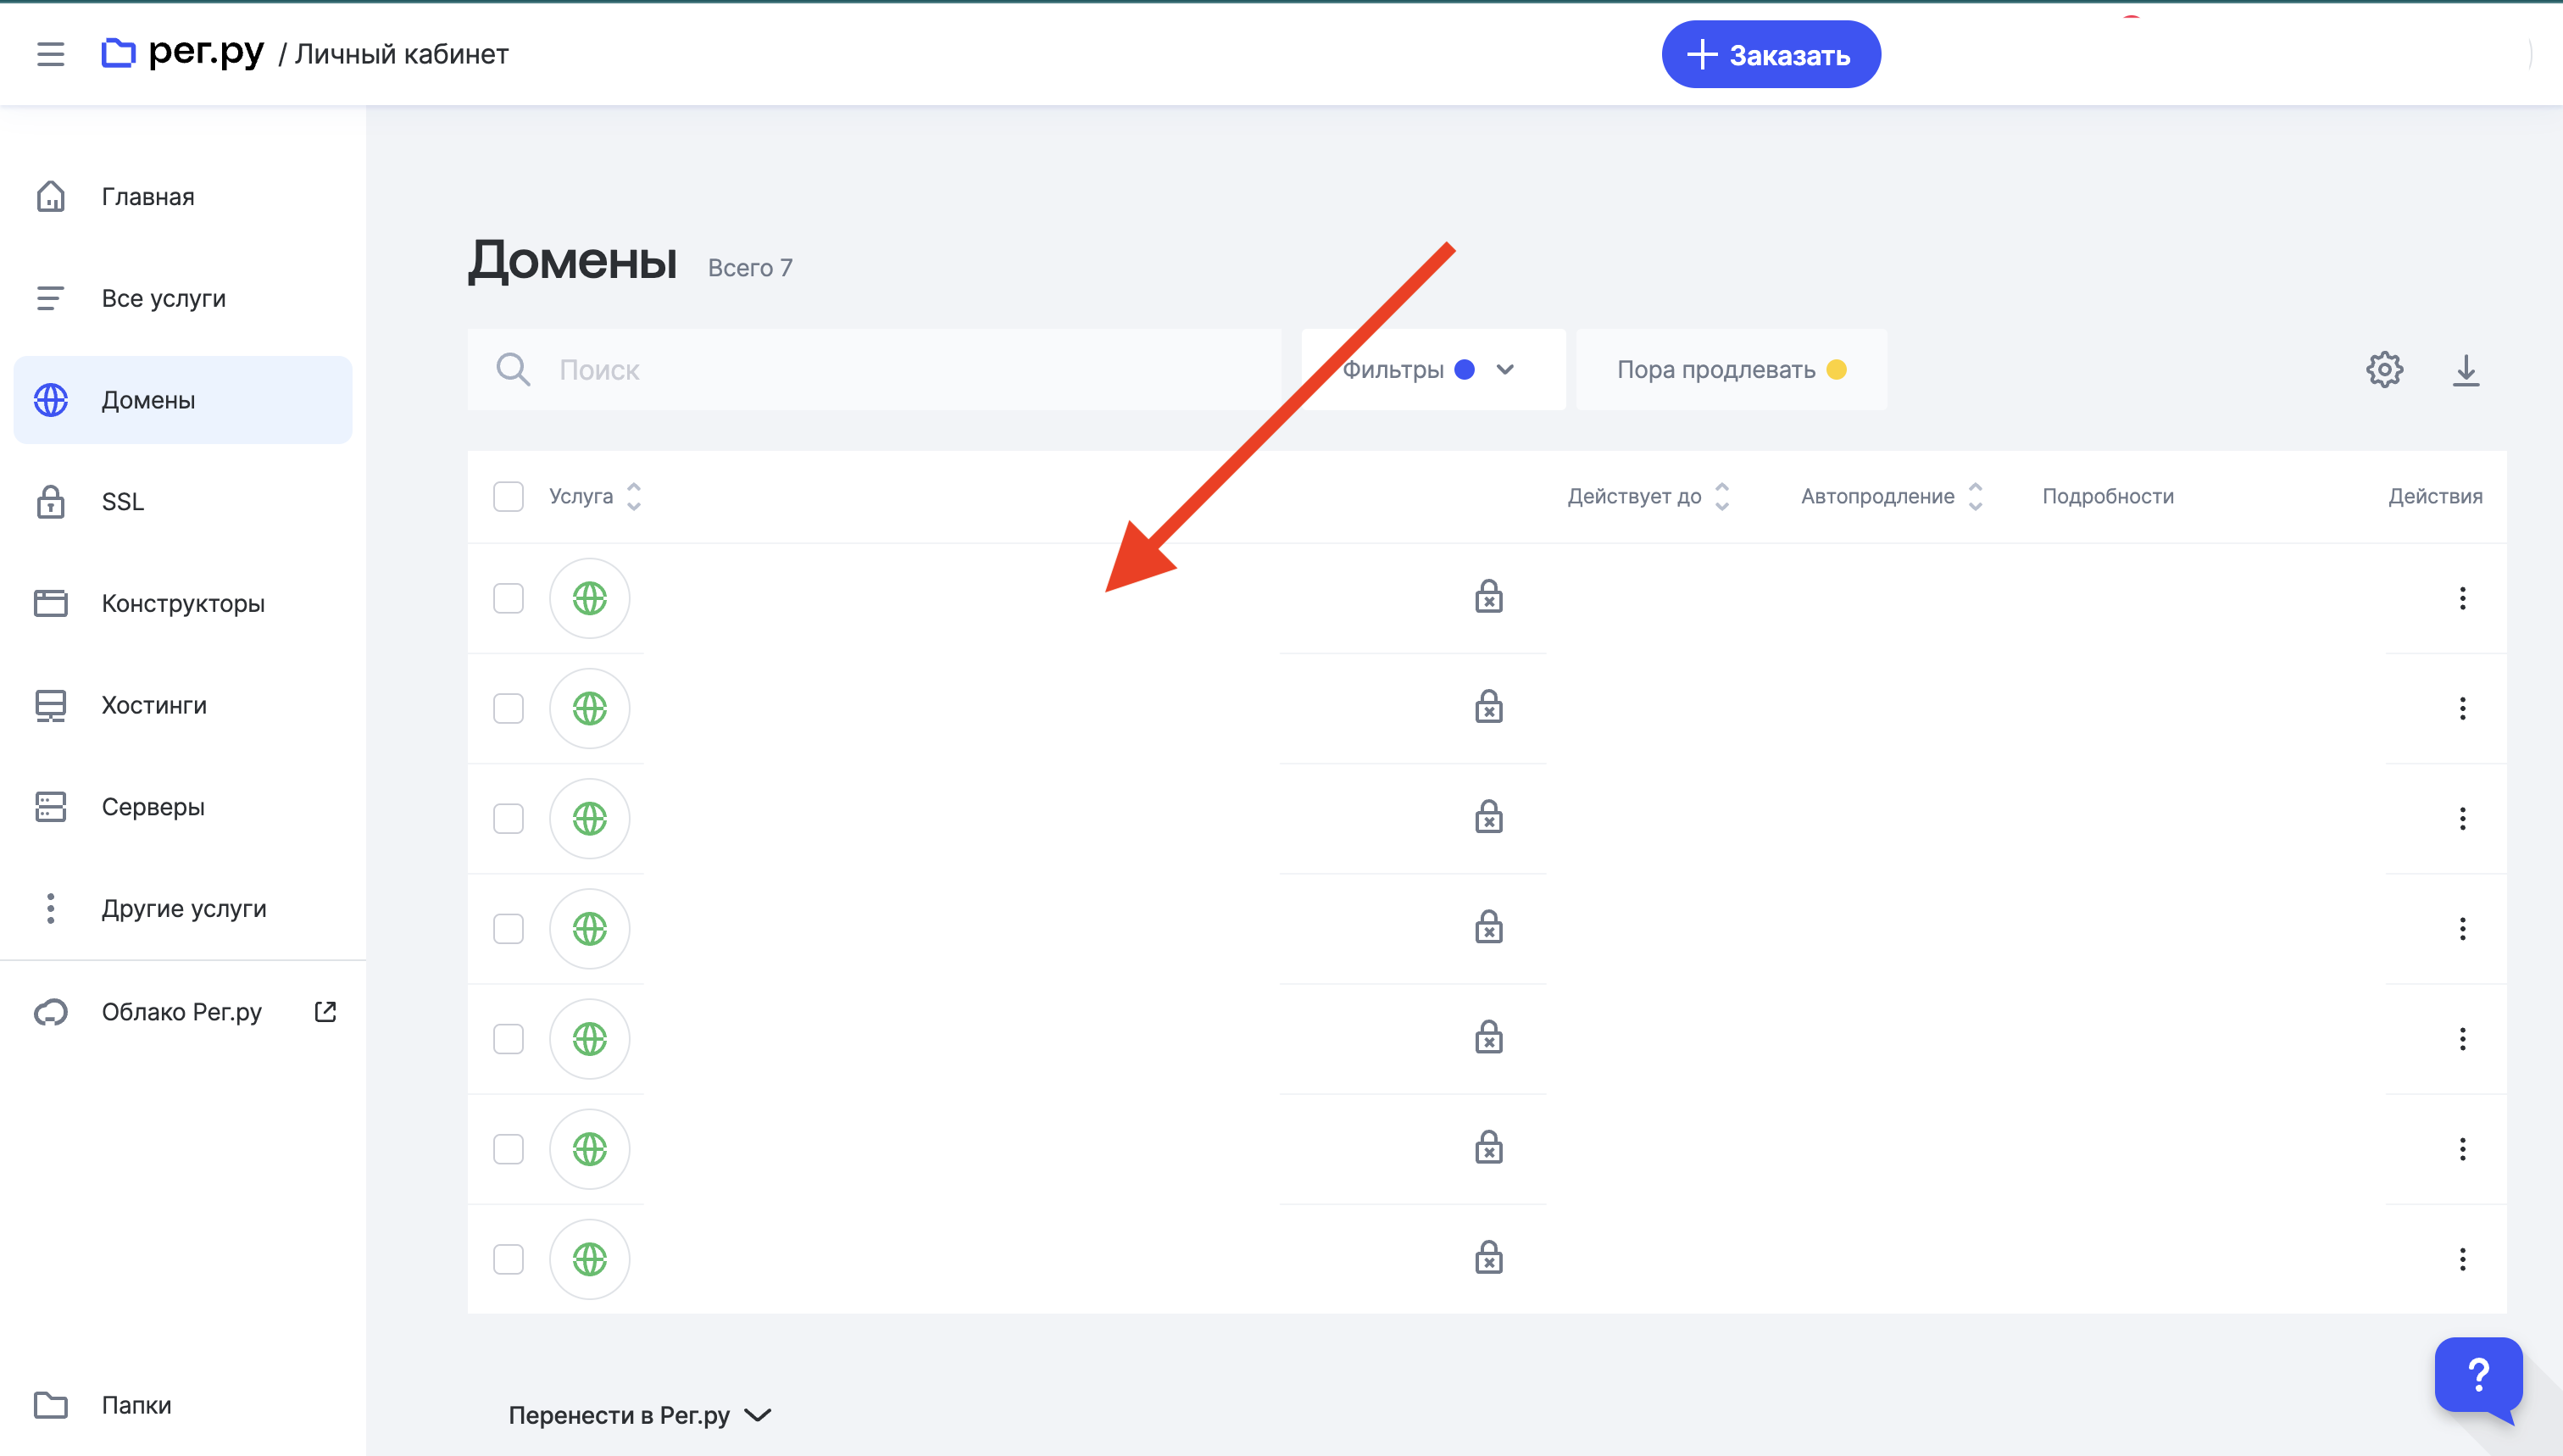The width and height of the screenshot is (2563, 1456).
Task: Check the first domain row checkbox
Action: [508, 598]
